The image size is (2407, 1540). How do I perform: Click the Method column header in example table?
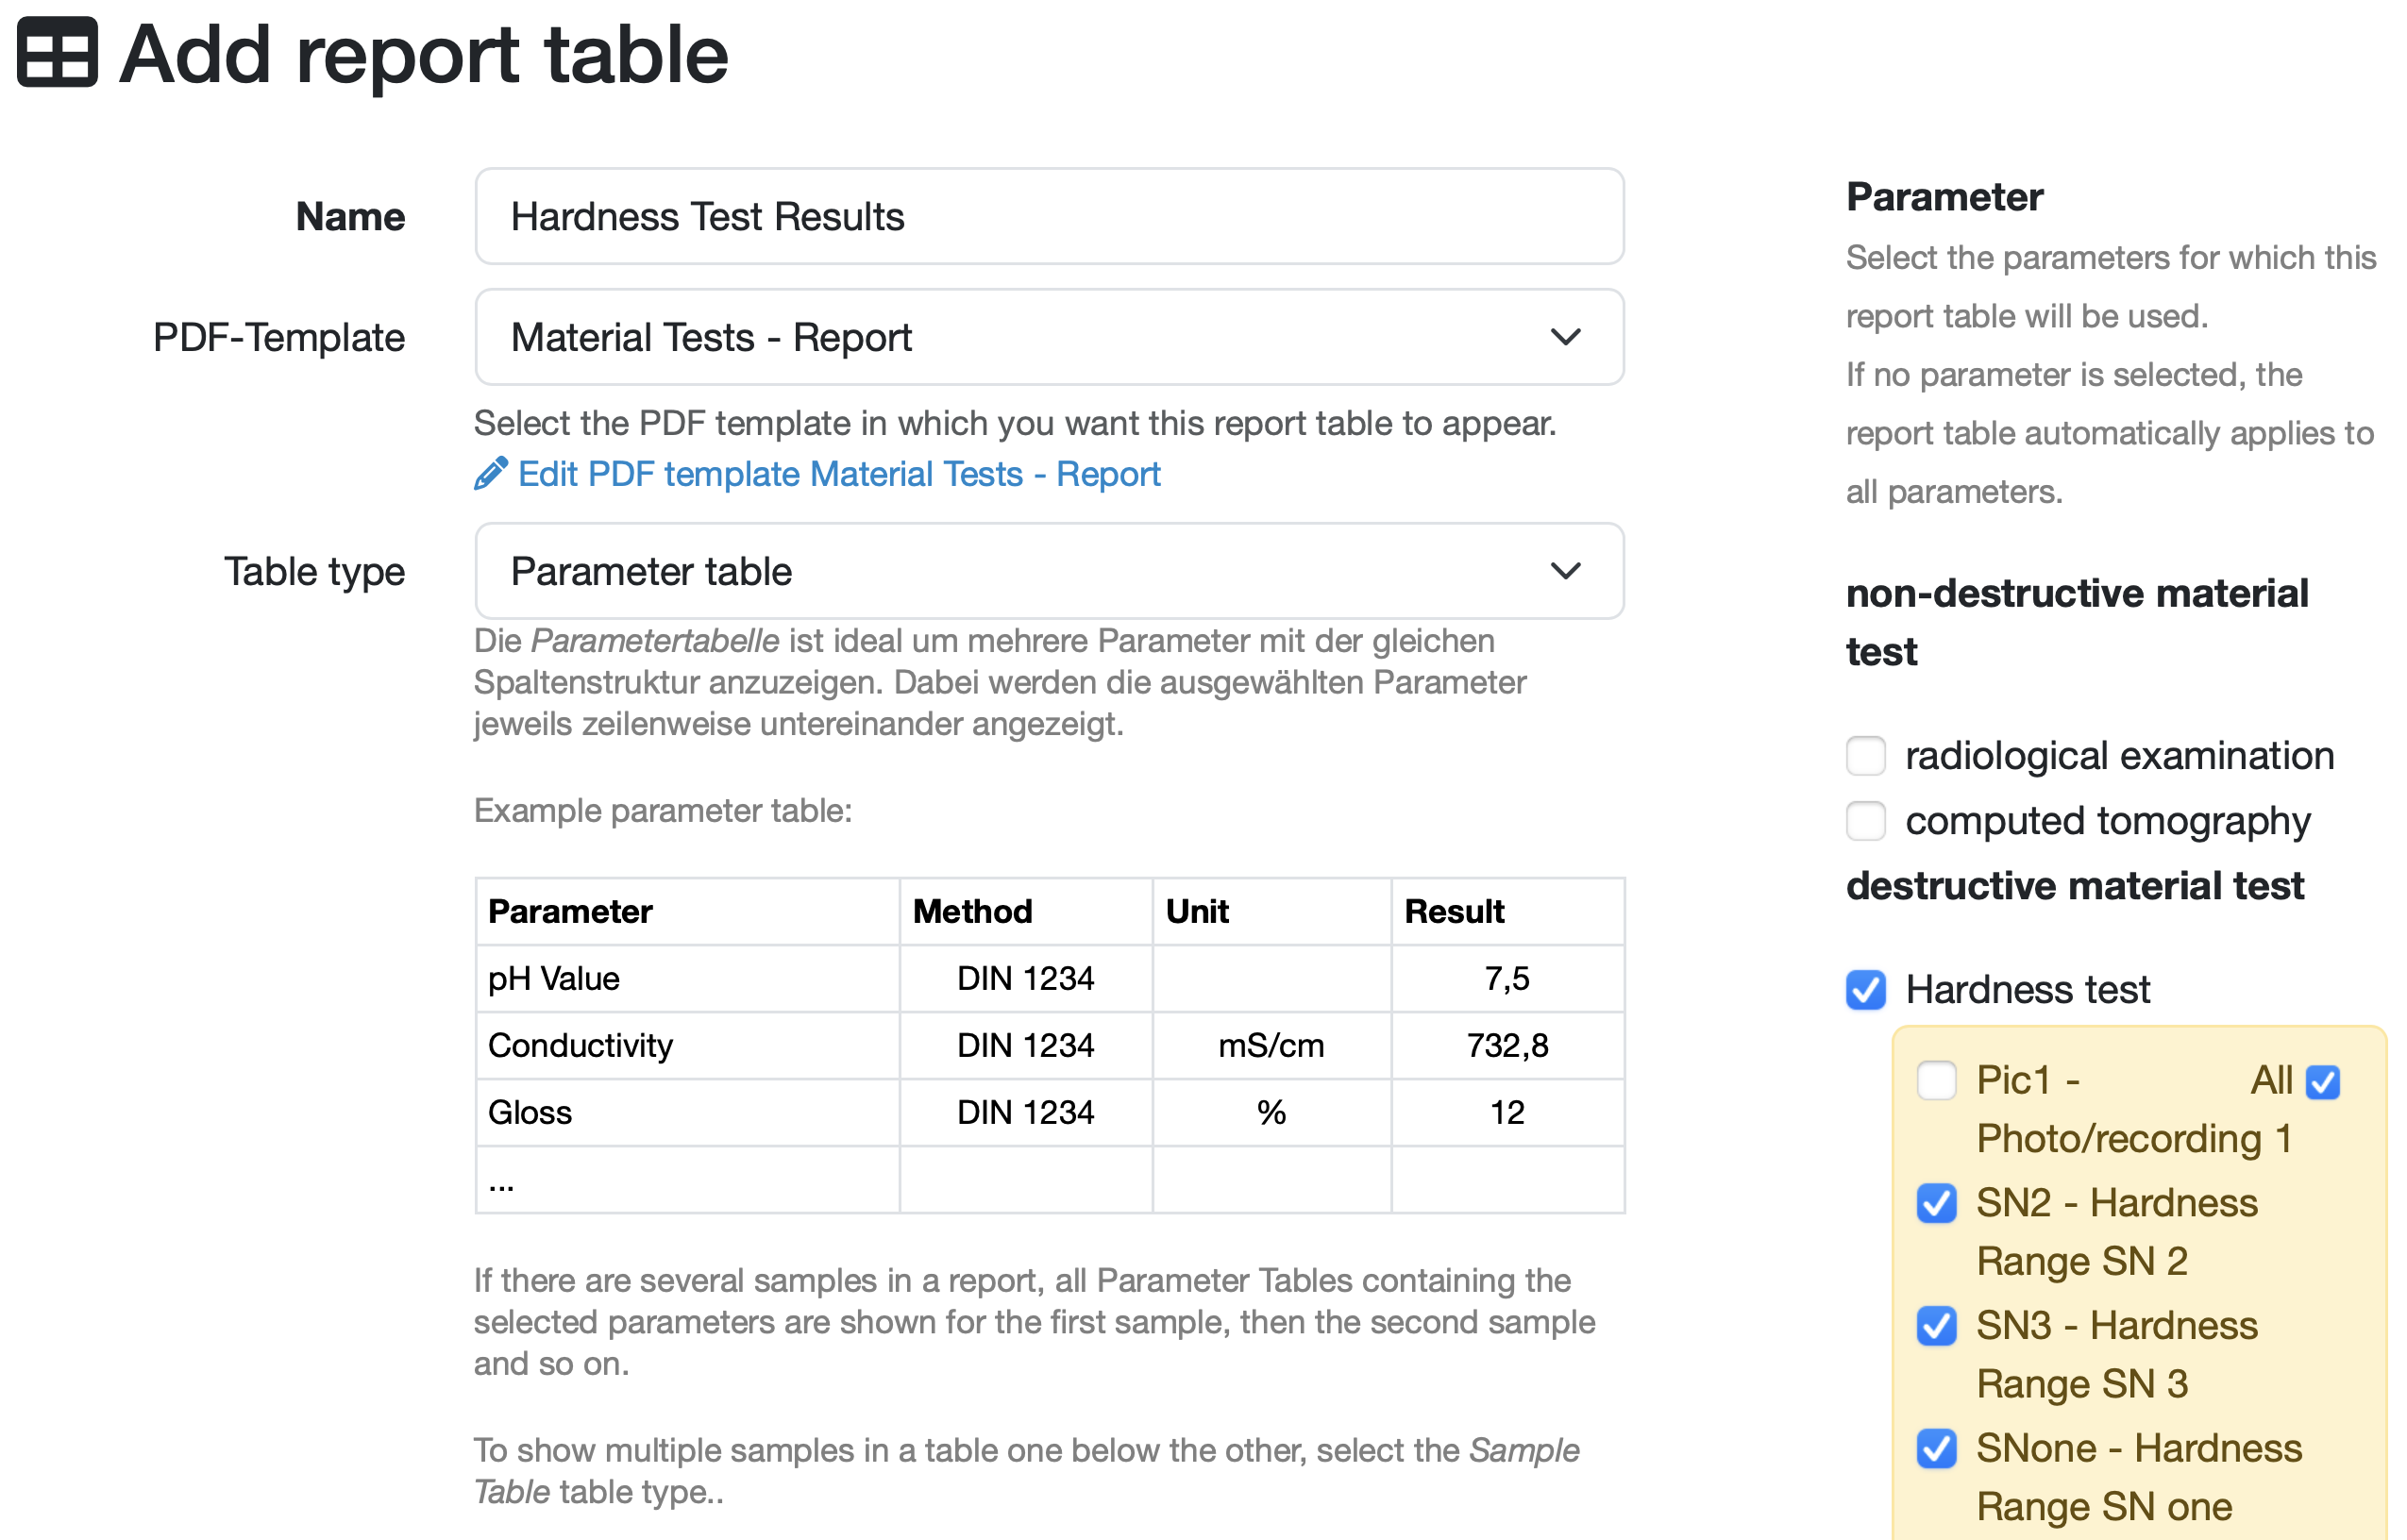[x=972, y=912]
